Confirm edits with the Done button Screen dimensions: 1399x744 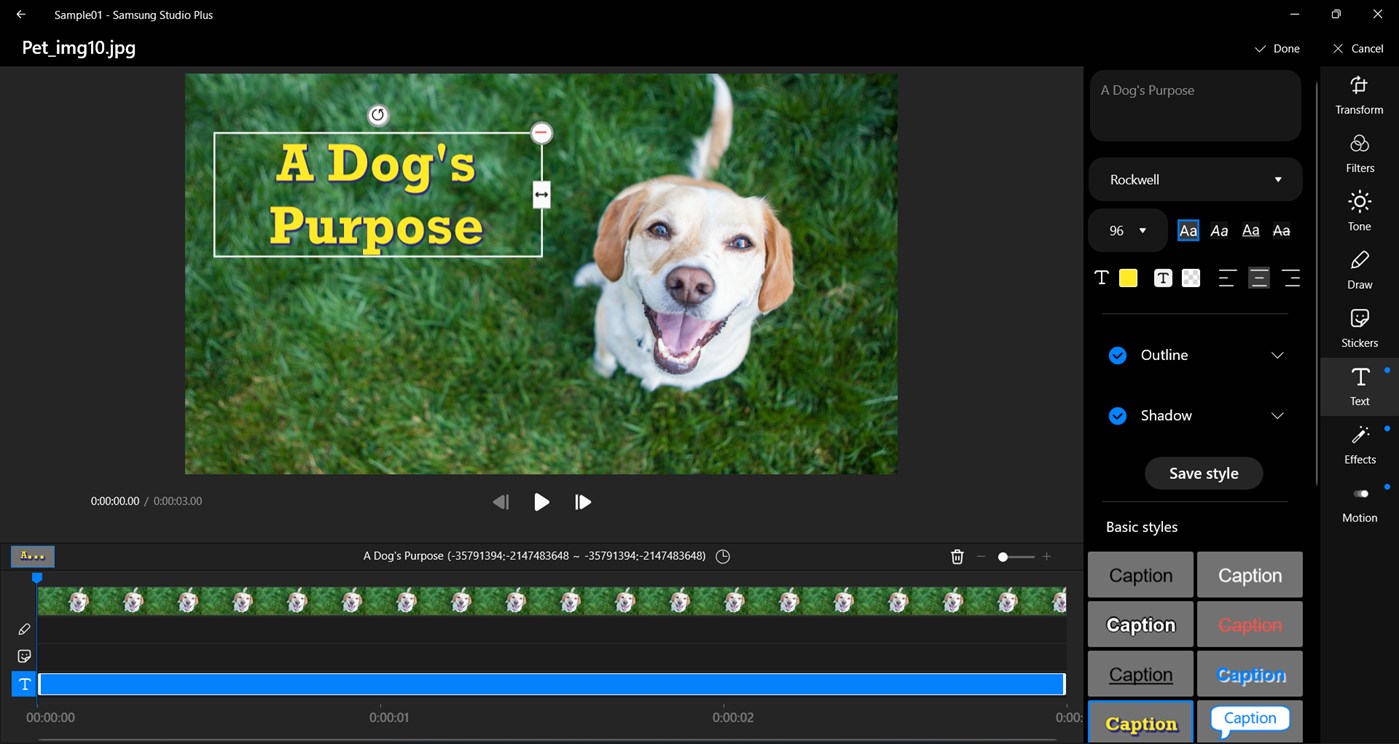1277,48
